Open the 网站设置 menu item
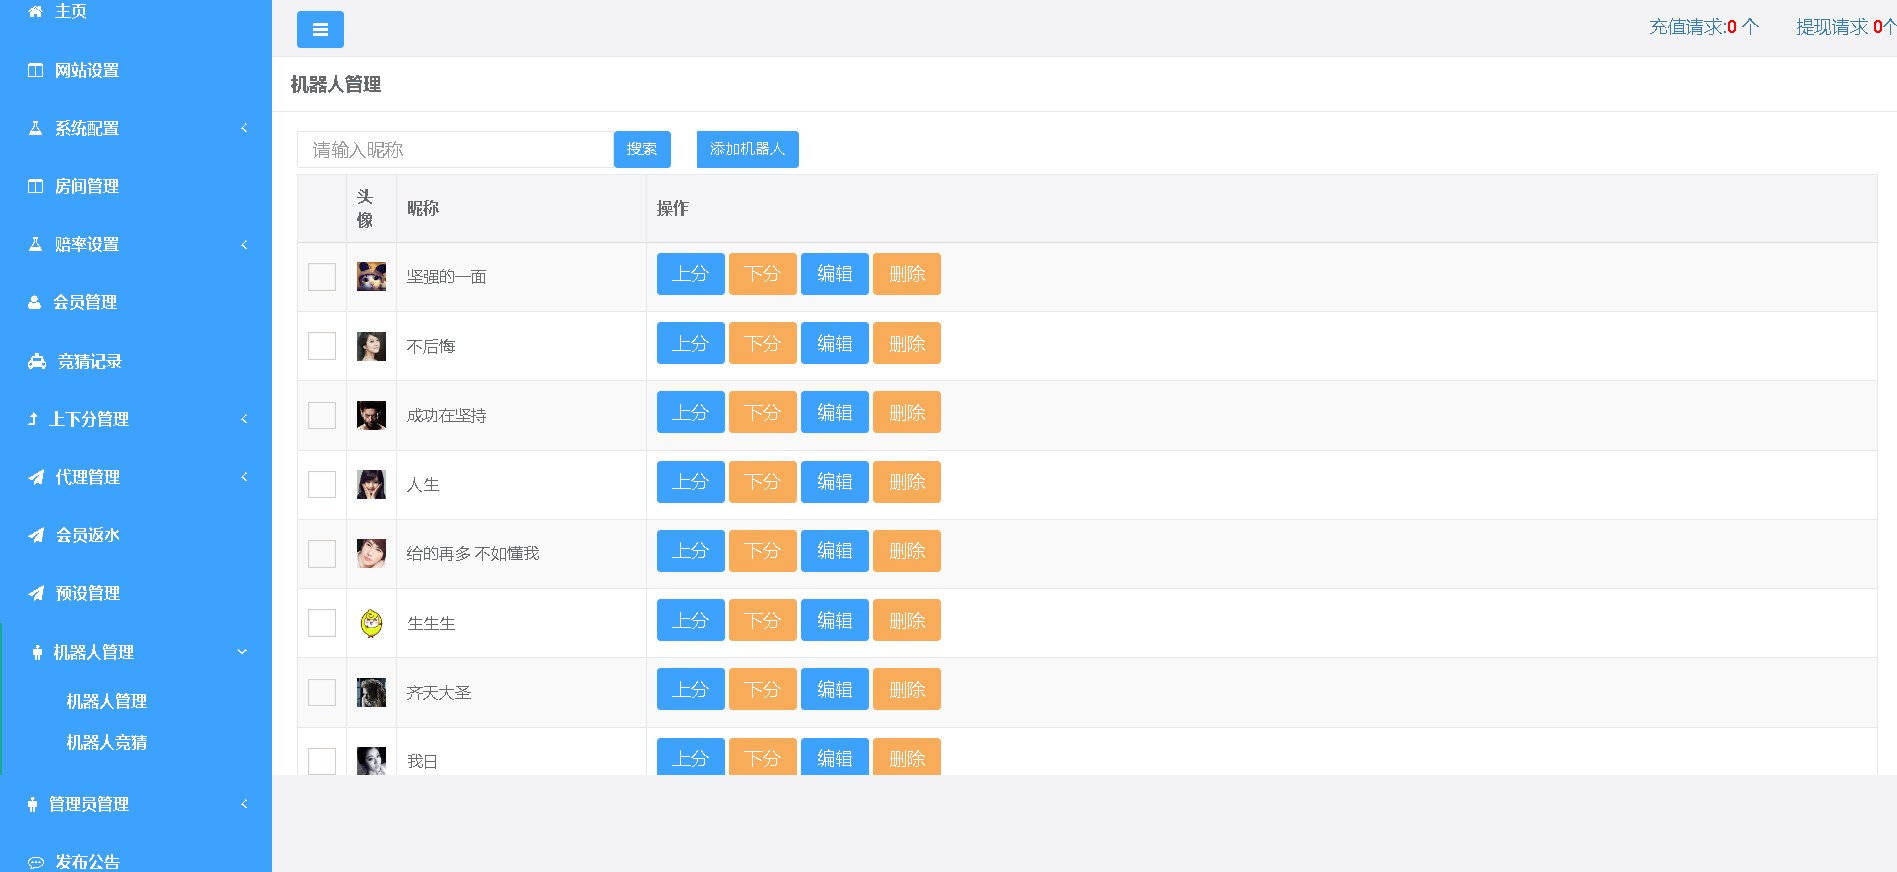1897x872 pixels. coord(87,70)
